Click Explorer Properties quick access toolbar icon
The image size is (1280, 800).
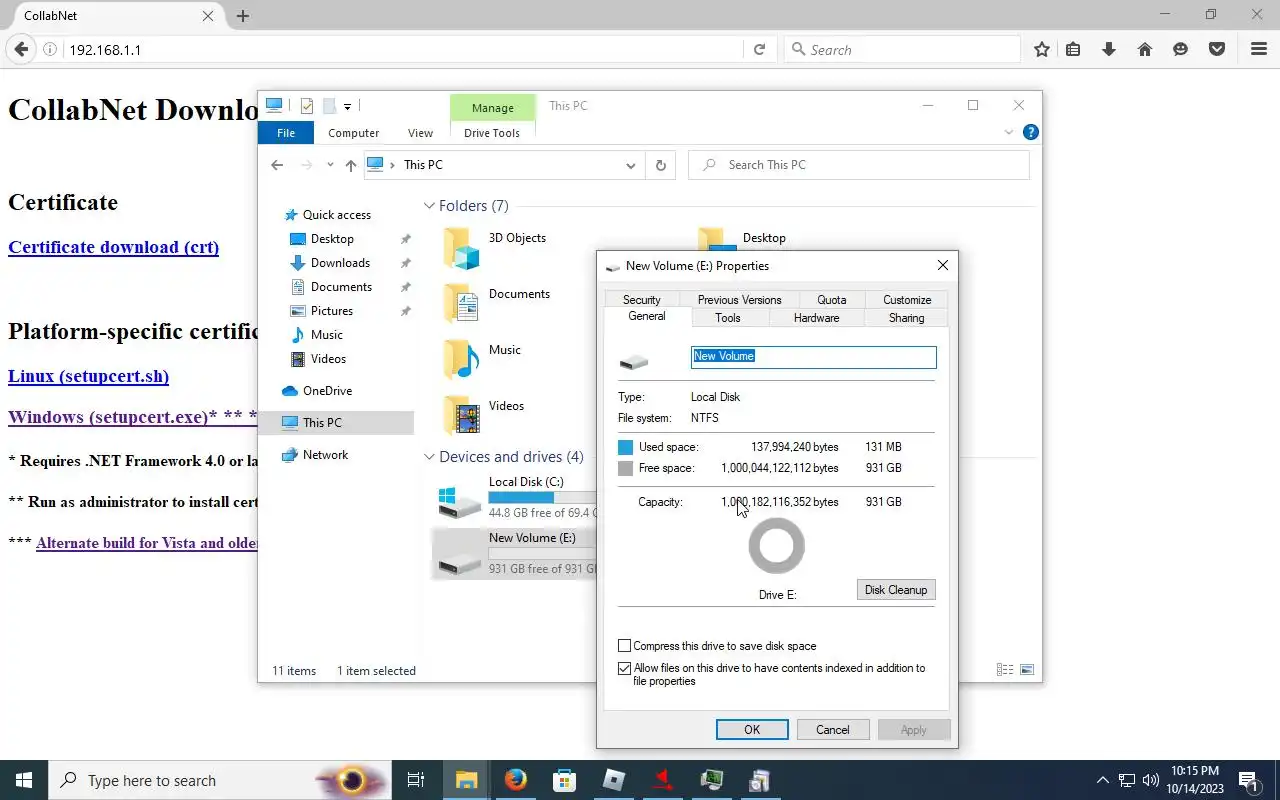pos(307,106)
